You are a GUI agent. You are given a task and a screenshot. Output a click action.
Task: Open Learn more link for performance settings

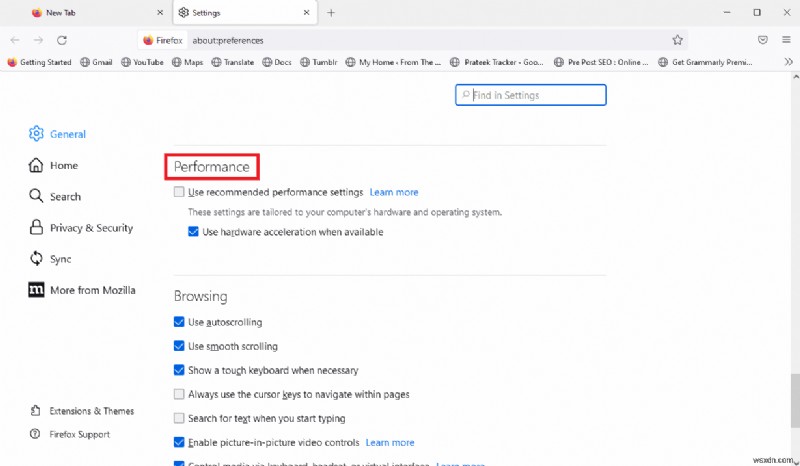394,192
